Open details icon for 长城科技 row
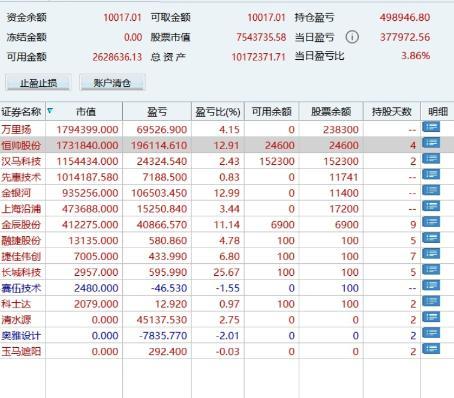Image resolution: width=454 pixels, height=398 pixels. pos(431,270)
